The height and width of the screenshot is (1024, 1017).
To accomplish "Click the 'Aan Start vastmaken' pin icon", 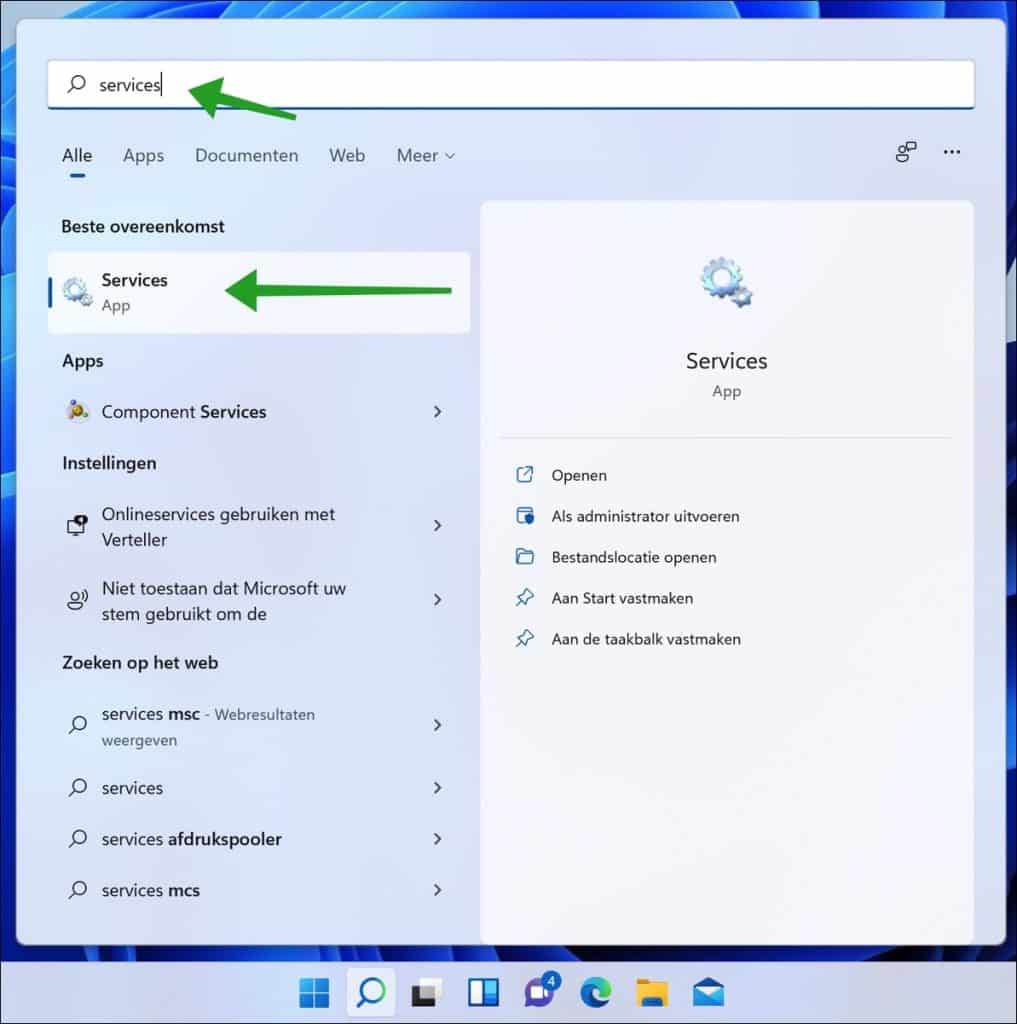I will 527,598.
